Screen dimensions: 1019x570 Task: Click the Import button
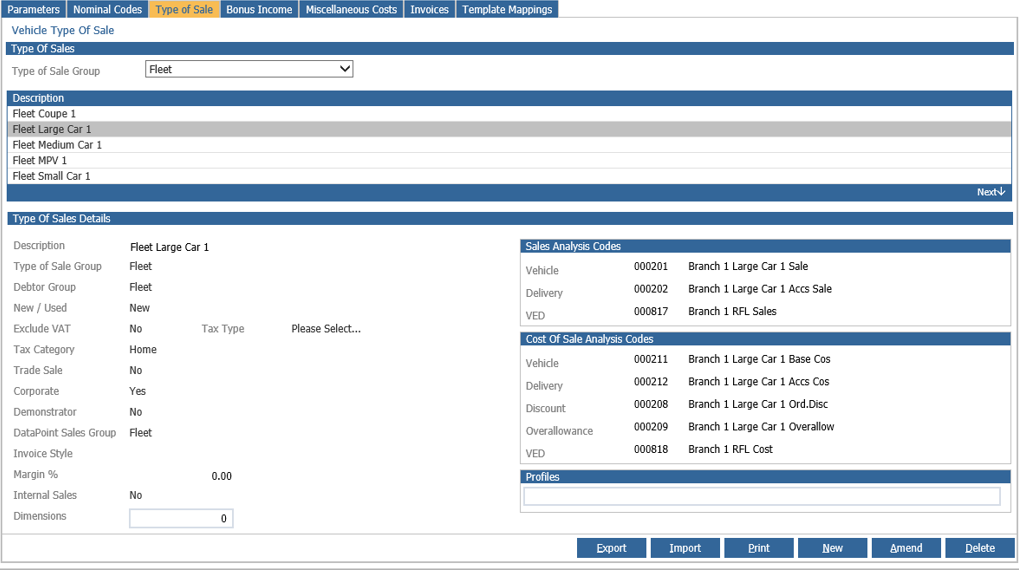[685, 548]
